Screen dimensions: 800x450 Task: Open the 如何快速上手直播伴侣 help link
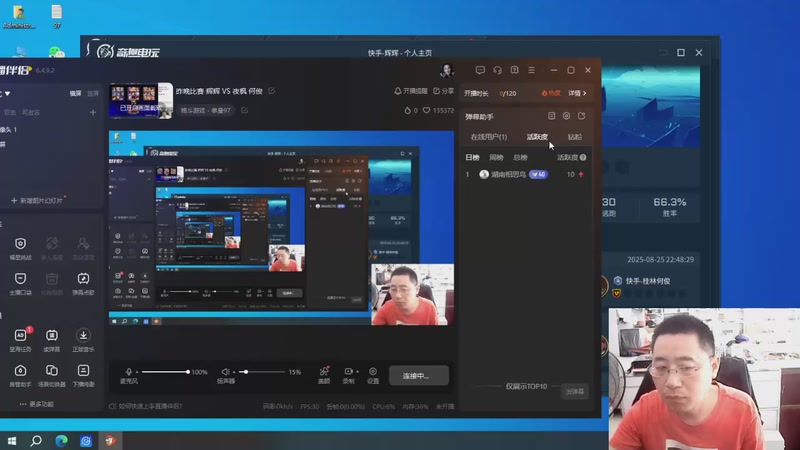[x=146, y=407]
